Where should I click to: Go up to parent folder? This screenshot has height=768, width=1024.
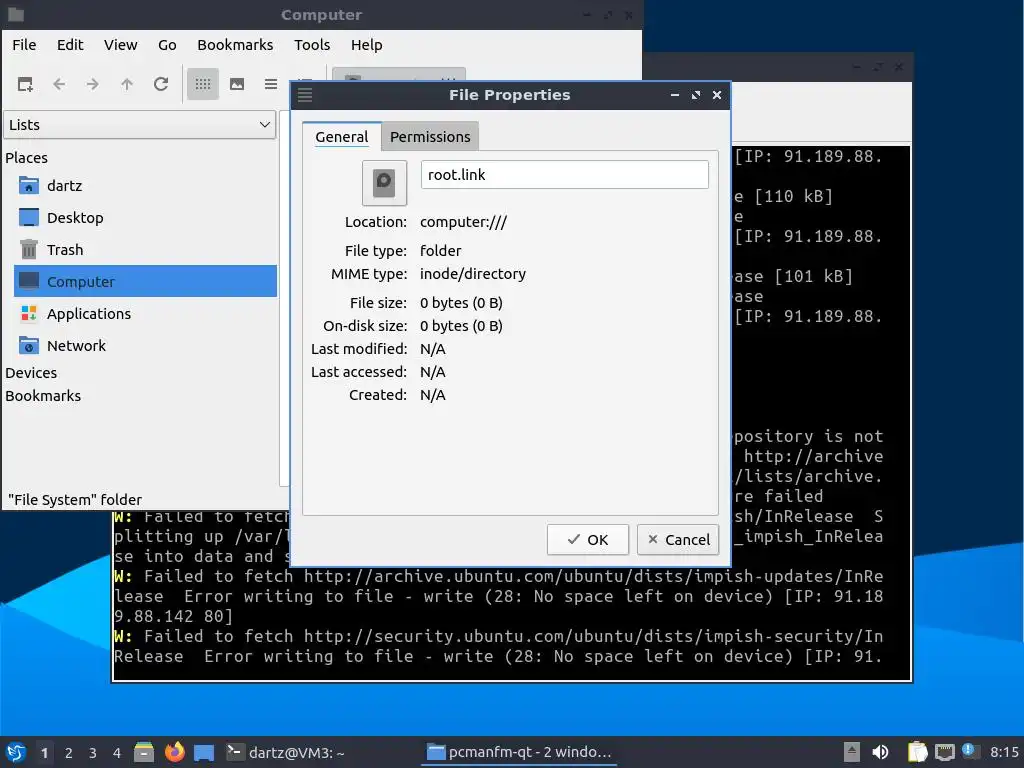coord(127,84)
